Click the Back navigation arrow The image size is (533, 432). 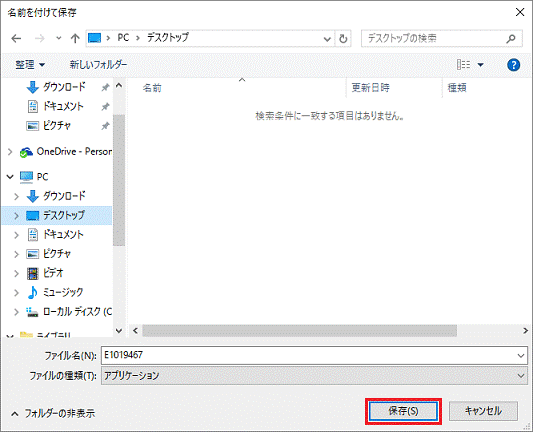point(16,38)
